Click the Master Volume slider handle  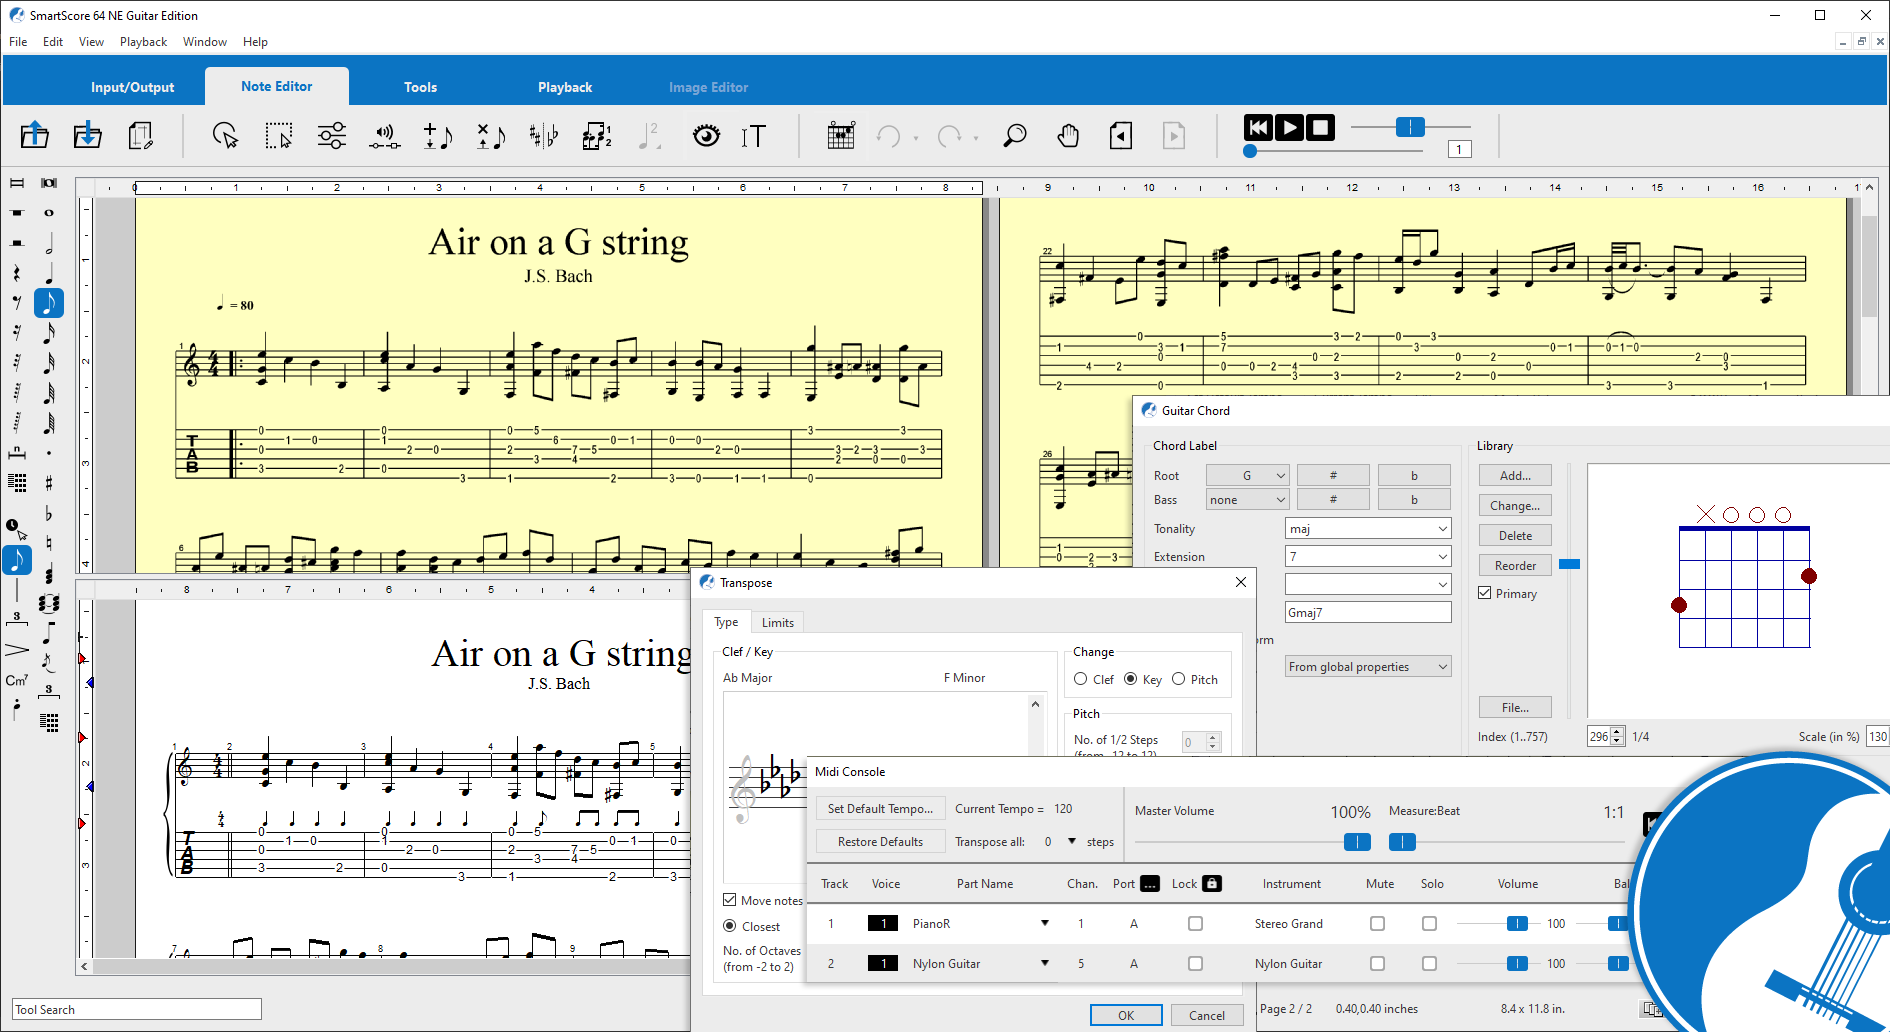pos(1357,842)
